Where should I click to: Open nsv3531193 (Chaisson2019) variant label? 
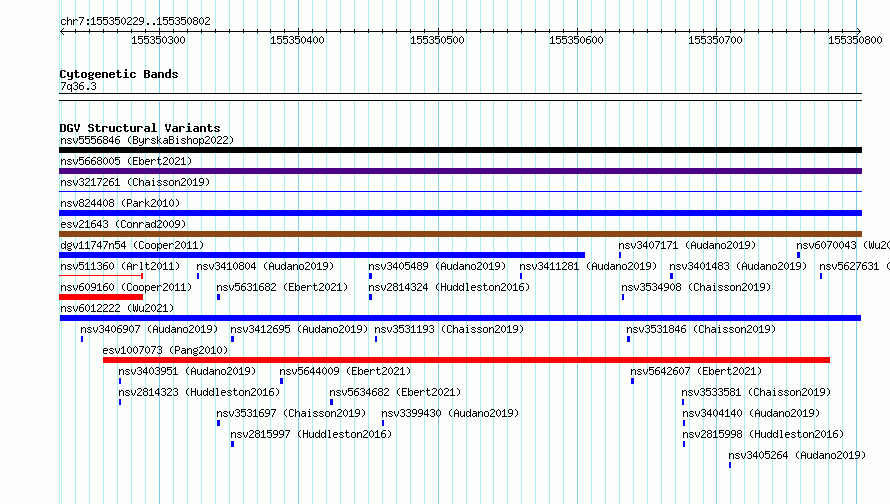click(449, 329)
